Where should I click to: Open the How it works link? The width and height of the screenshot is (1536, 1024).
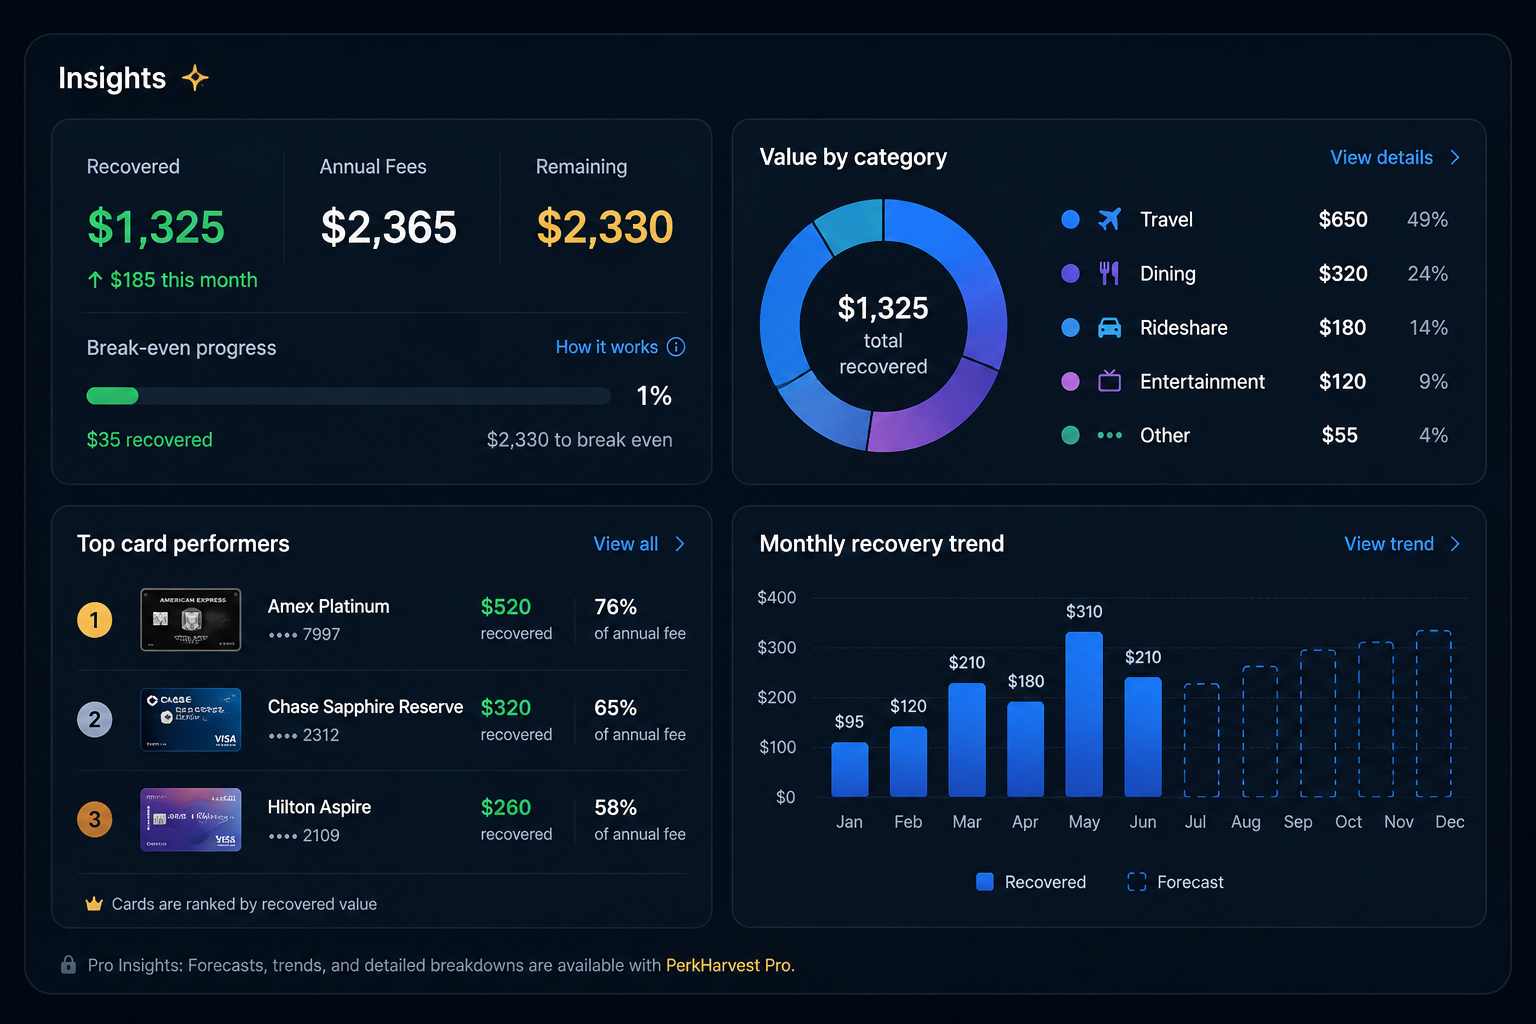(x=607, y=347)
